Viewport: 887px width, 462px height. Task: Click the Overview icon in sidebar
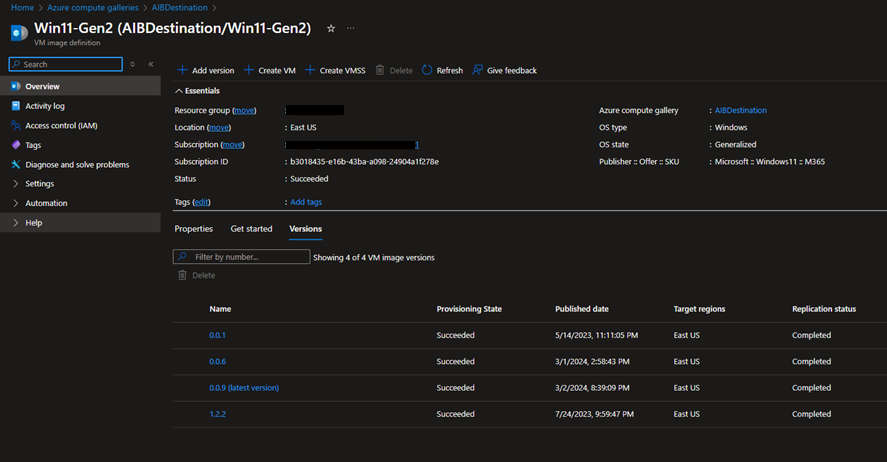coord(16,87)
